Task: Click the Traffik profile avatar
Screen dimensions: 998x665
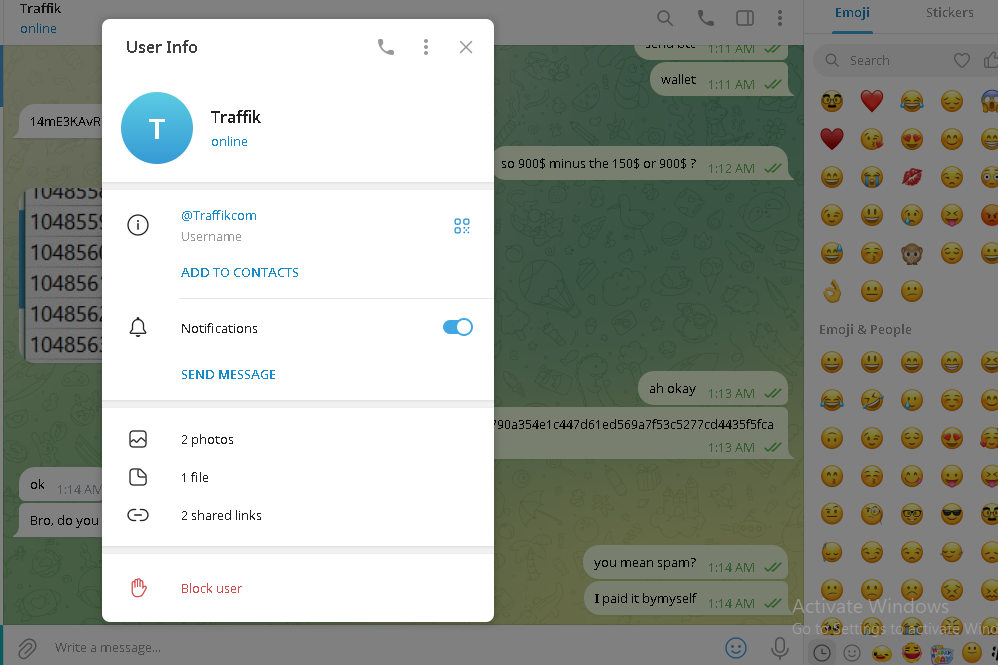Action: click(157, 128)
